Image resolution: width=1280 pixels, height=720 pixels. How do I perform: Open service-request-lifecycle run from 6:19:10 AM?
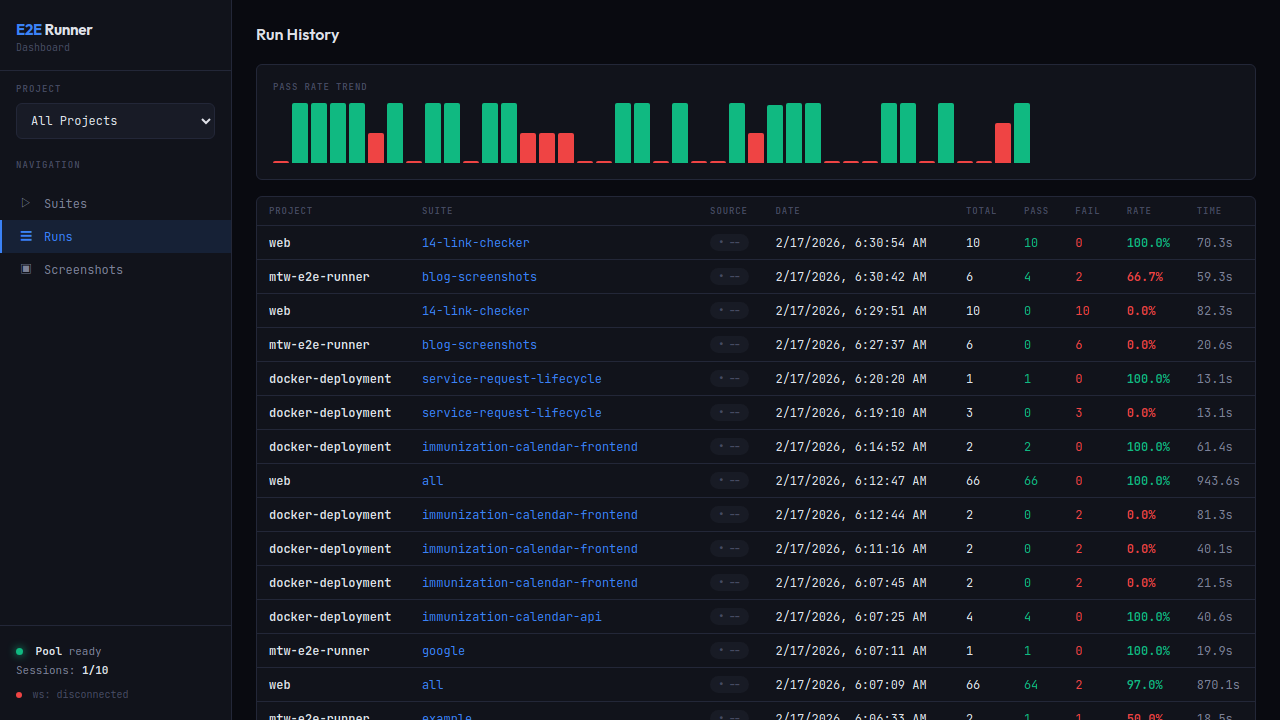[x=512, y=413]
